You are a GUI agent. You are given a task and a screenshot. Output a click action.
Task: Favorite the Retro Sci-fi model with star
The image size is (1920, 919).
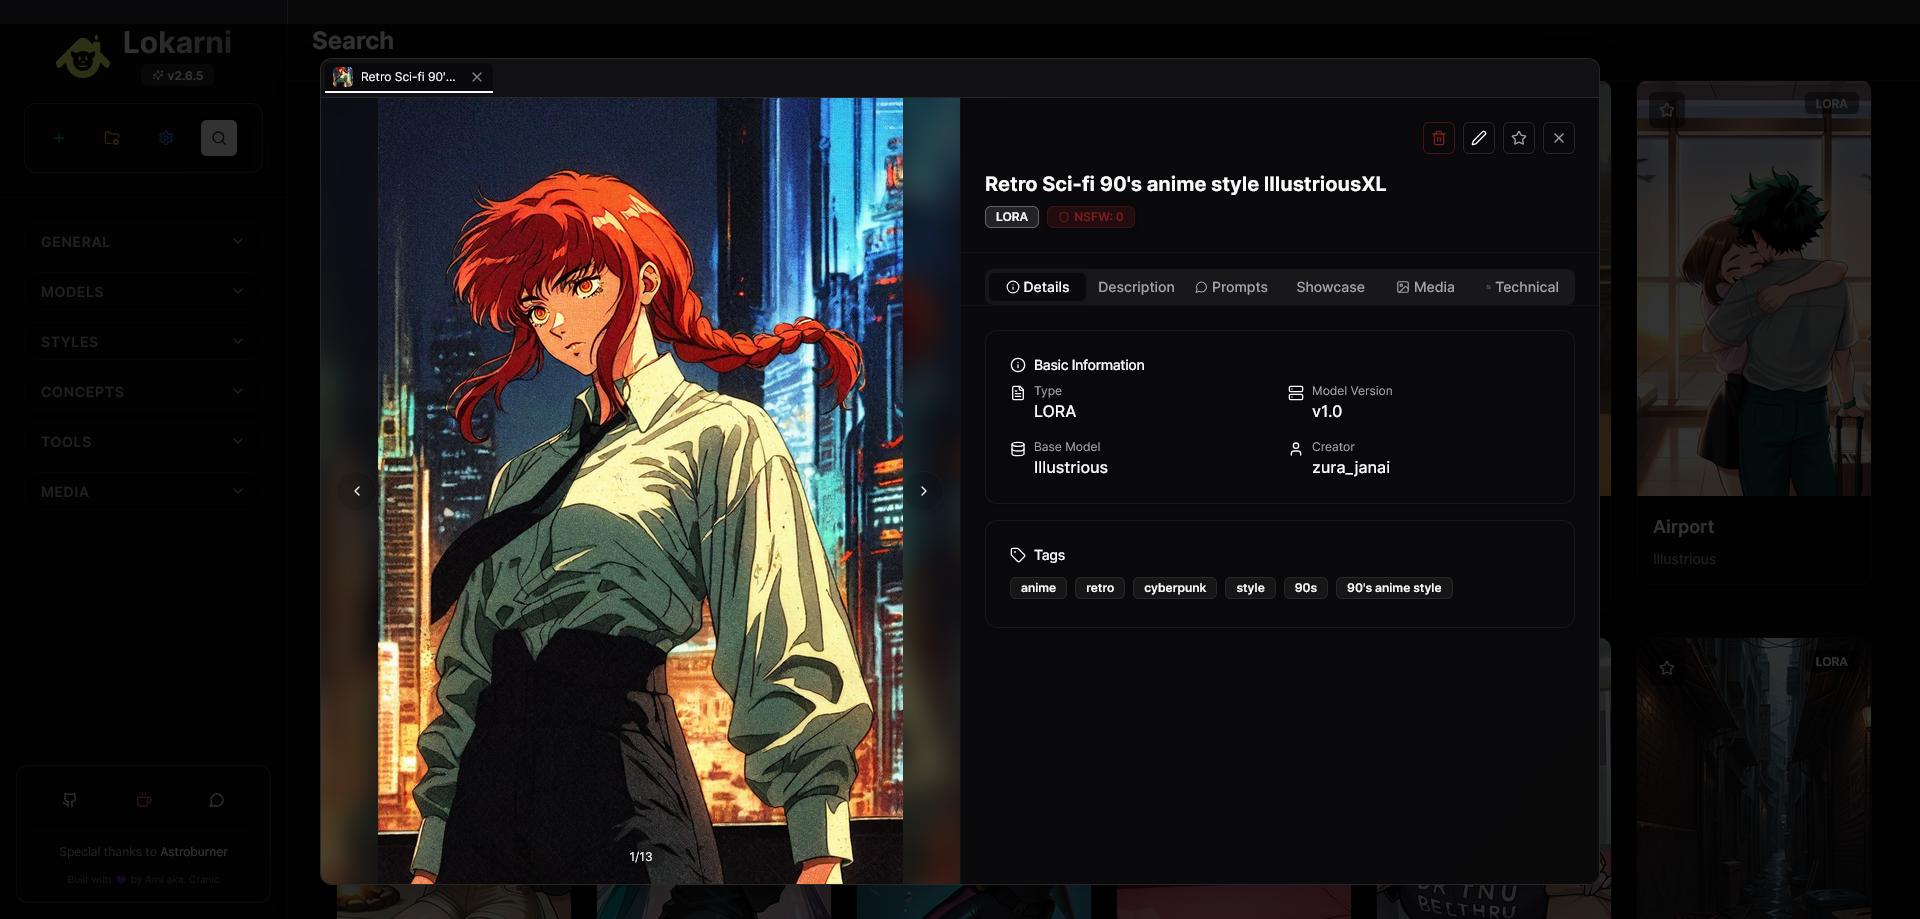tap(1519, 138)
